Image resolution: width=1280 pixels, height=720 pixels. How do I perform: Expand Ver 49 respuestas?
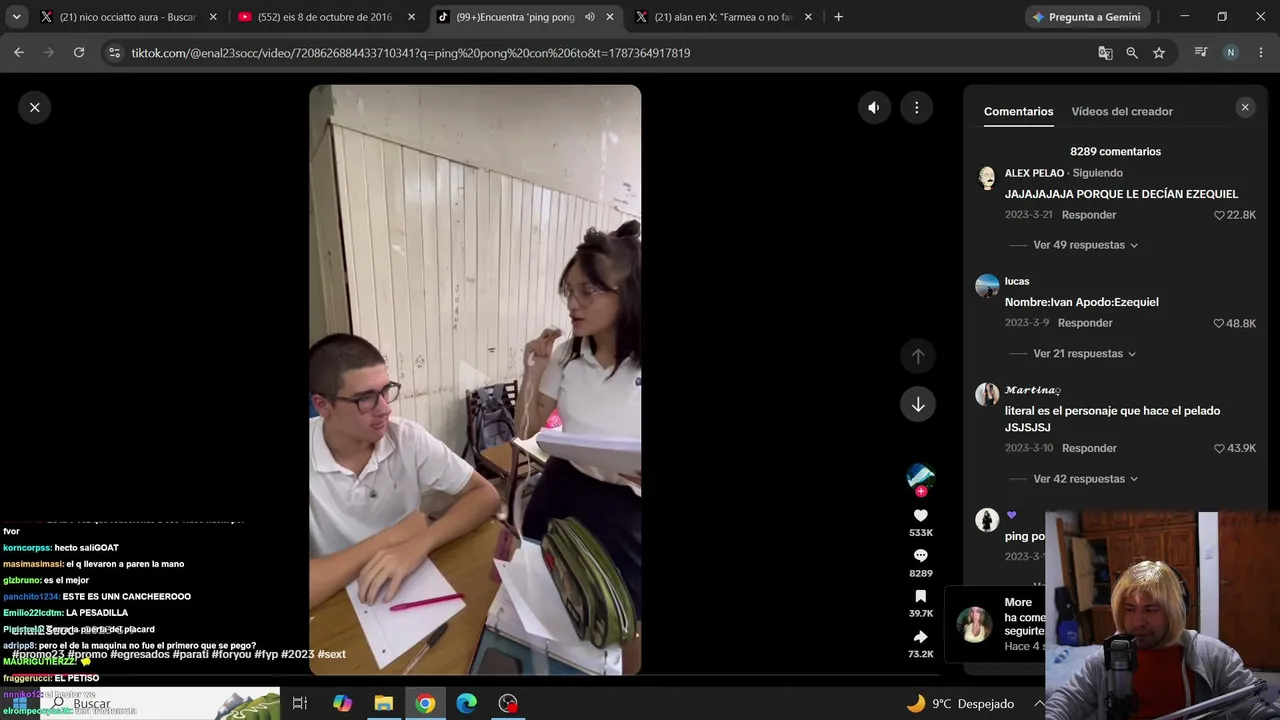point(1085,245)
